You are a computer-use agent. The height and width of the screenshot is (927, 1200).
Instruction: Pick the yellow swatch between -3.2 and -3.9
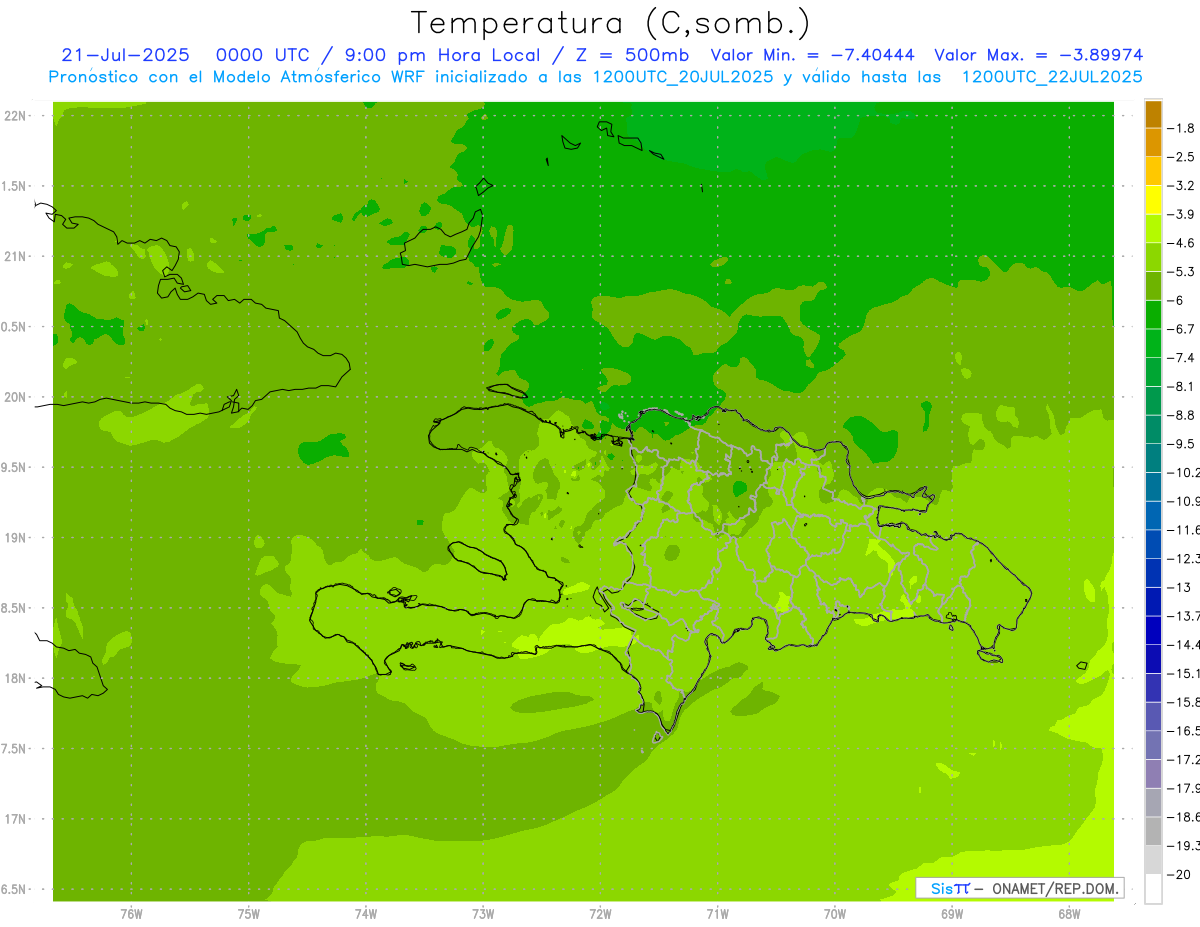point(1153,200)
